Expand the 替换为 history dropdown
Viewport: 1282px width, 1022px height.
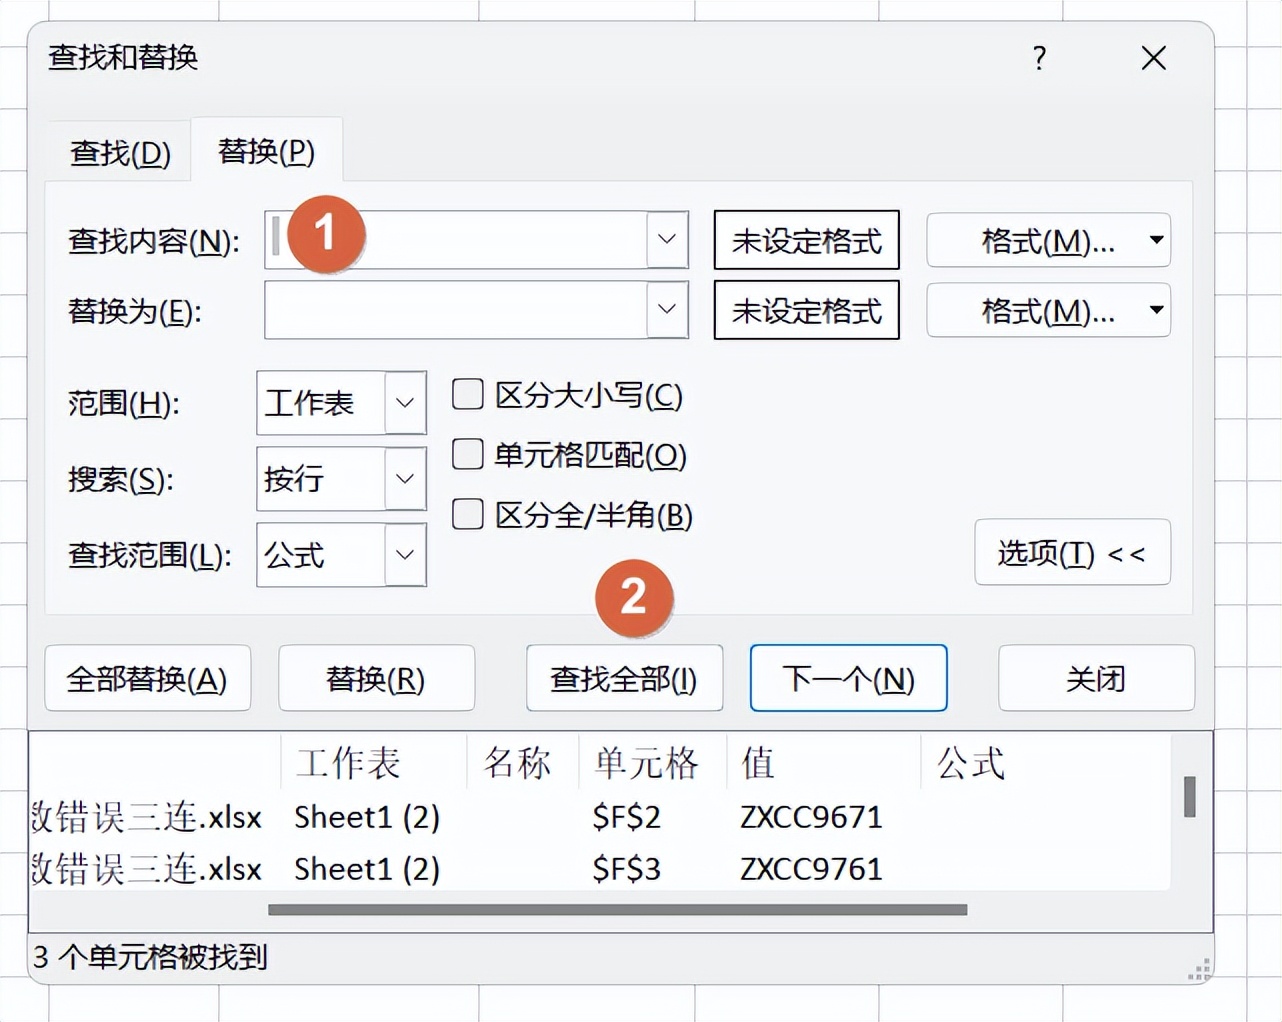click(x=667, y=310)
